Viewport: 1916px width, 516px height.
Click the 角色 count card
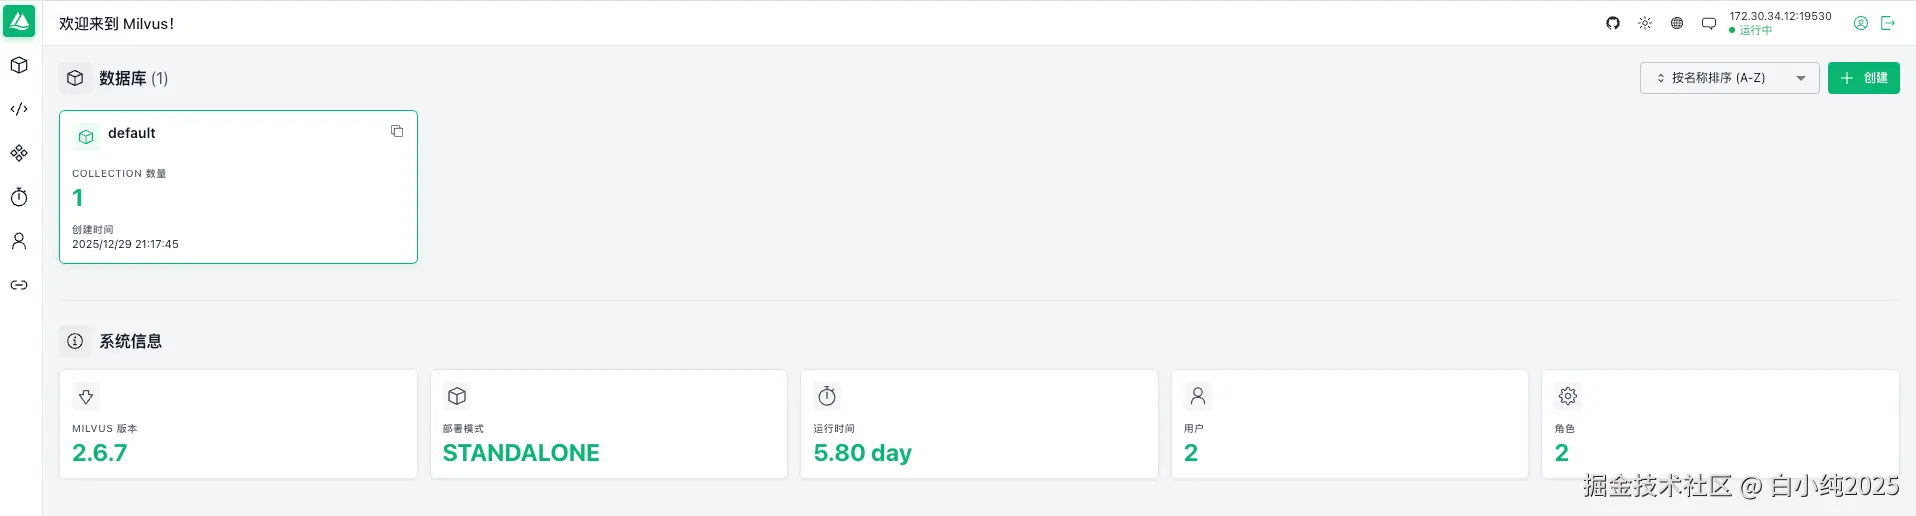pos(1719,424)
